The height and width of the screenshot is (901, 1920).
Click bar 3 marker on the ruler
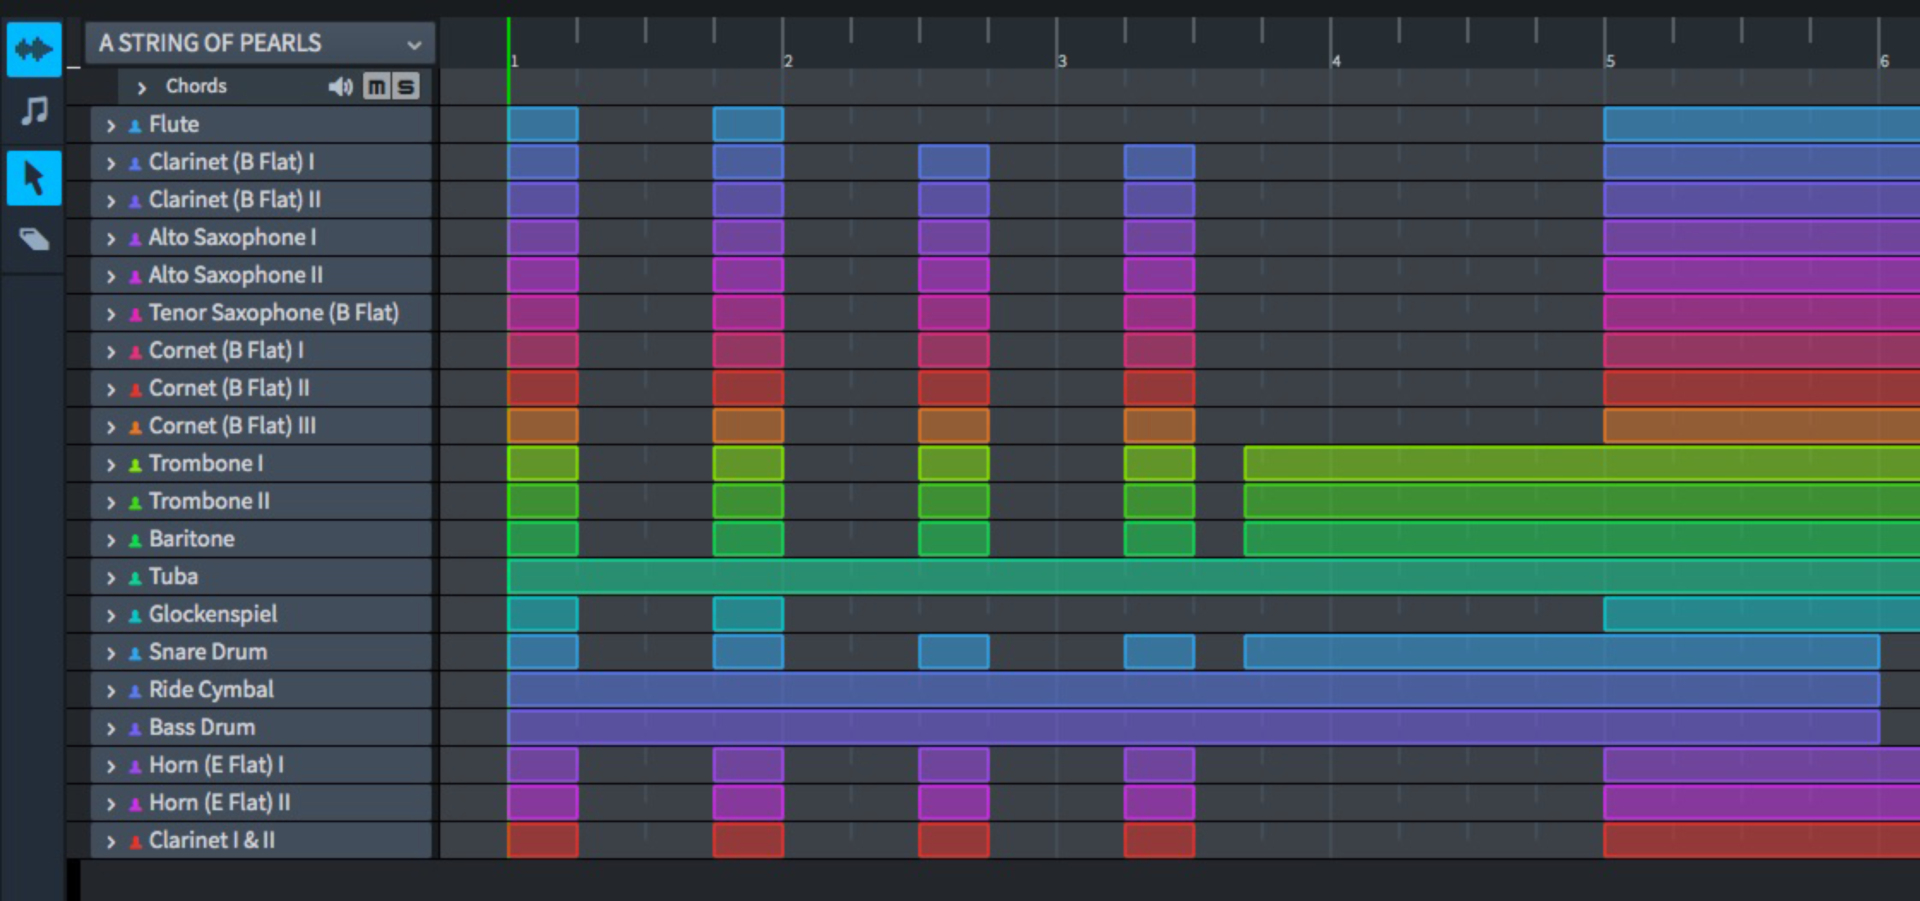tap(1062, 61)
